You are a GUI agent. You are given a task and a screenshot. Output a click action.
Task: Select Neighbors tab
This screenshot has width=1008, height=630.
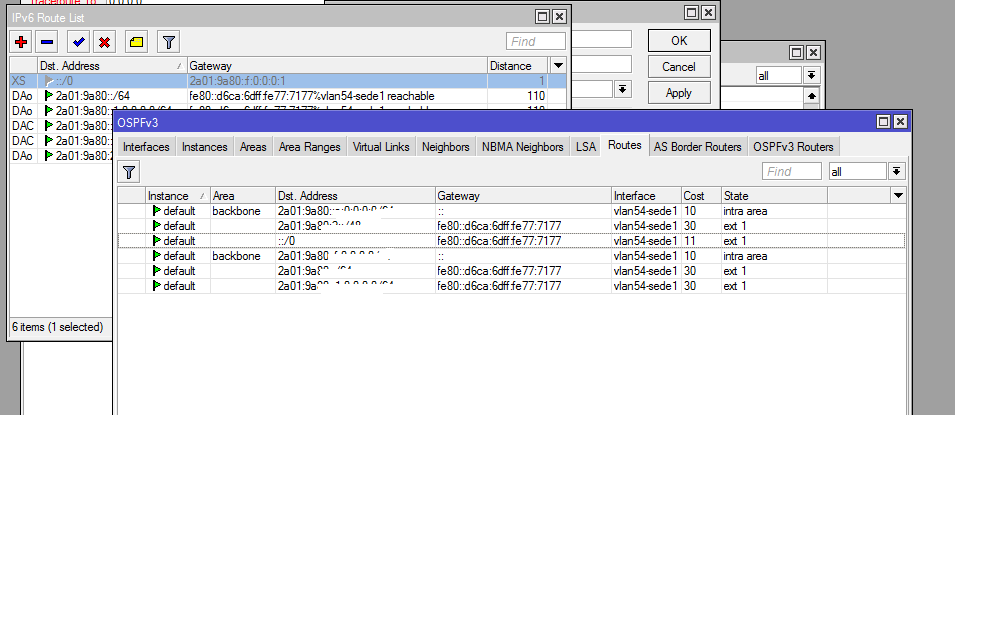pyautogui.click(x=446, y=147)
